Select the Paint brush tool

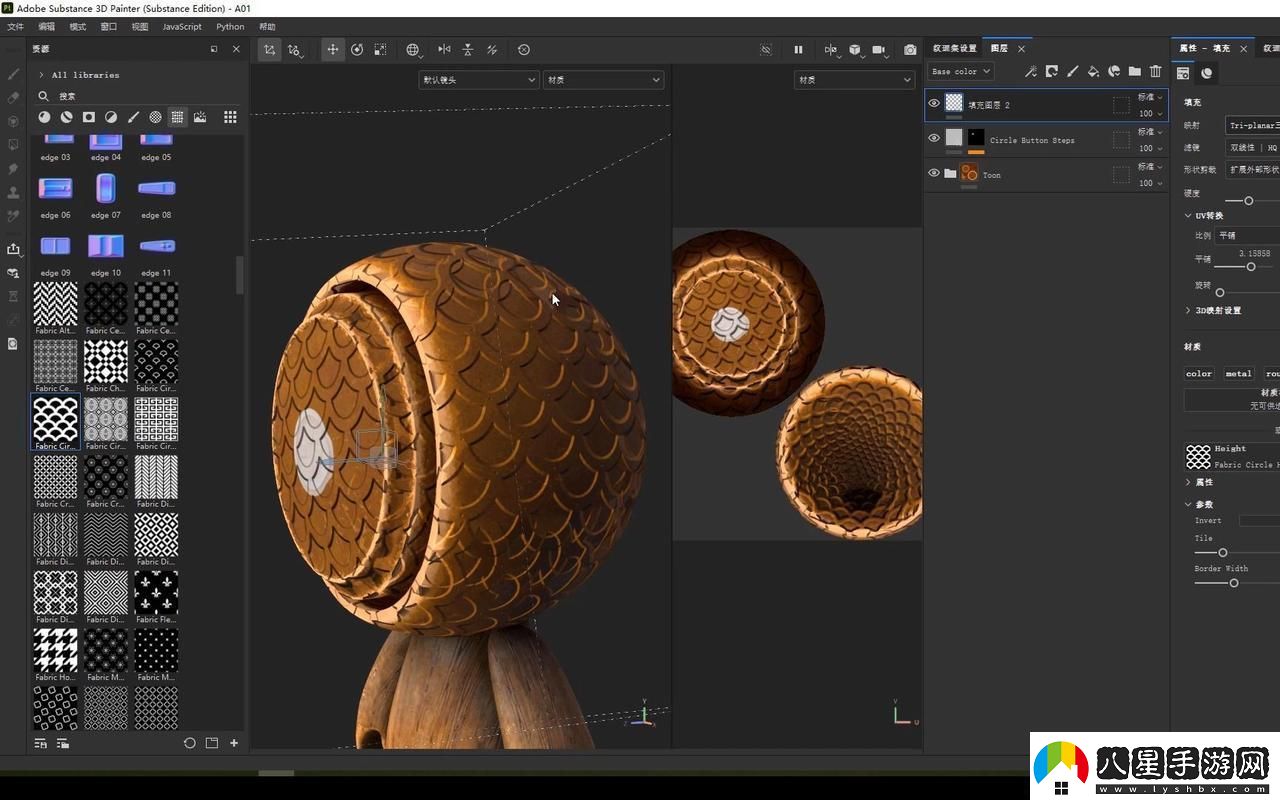(x=13, y=73)
